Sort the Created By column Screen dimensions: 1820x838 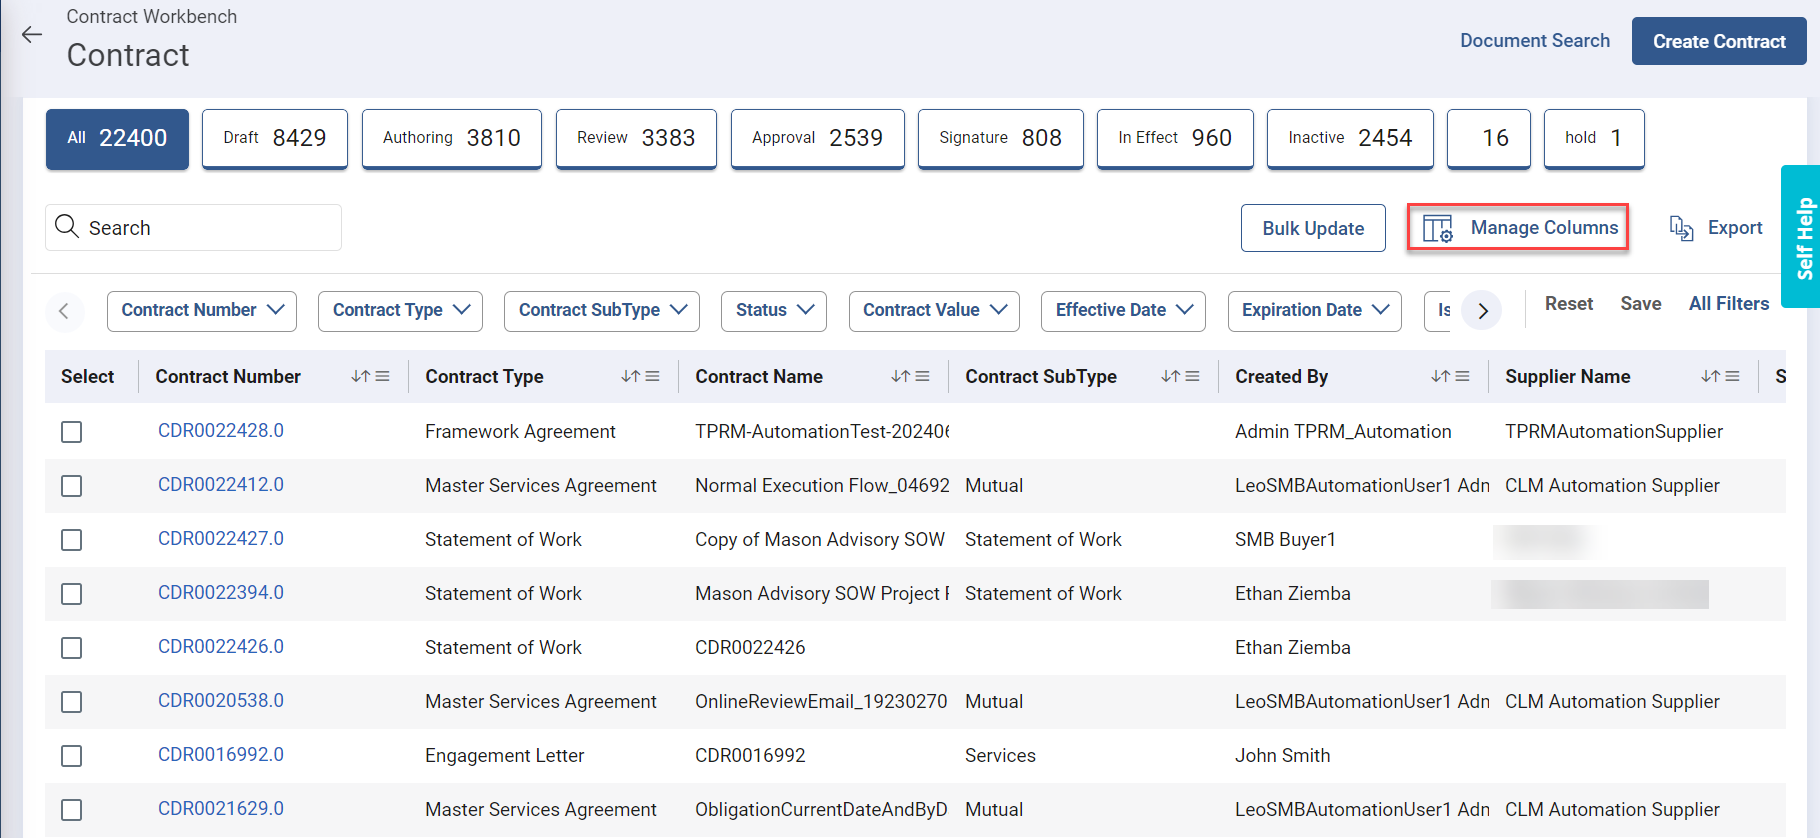1439,377
